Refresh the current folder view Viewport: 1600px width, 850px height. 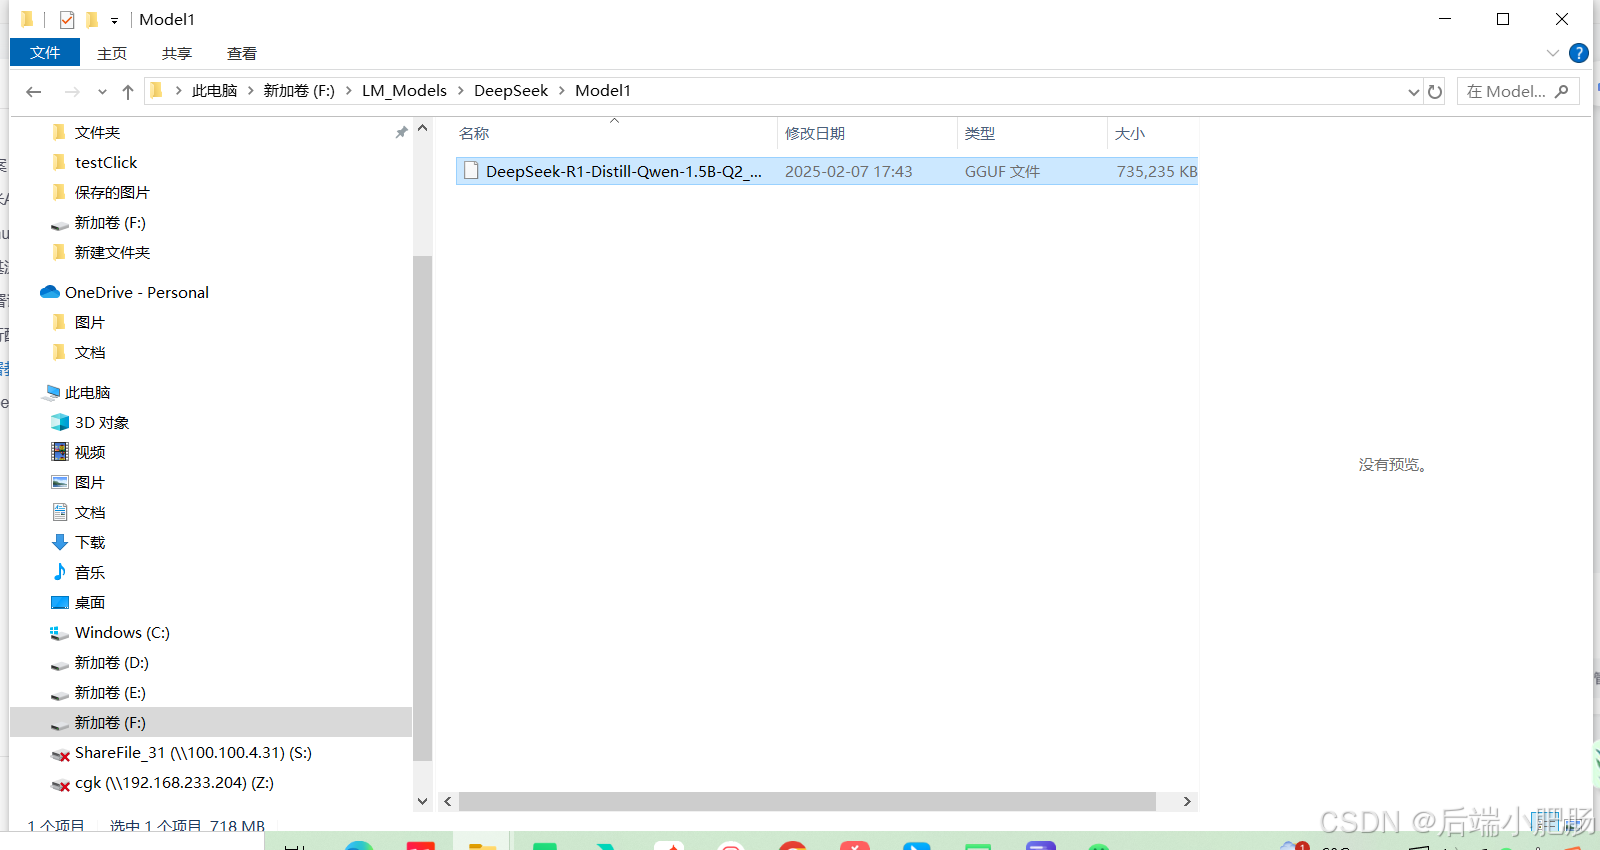click(x=1435, y=92)
